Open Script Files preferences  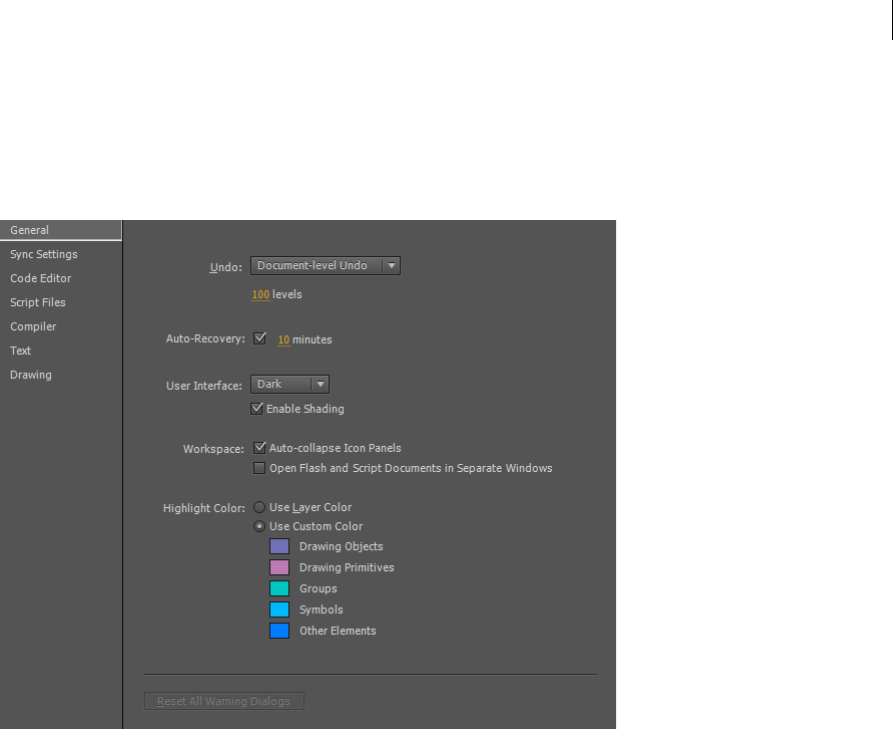pyautogui.click(x=38, y=302)
